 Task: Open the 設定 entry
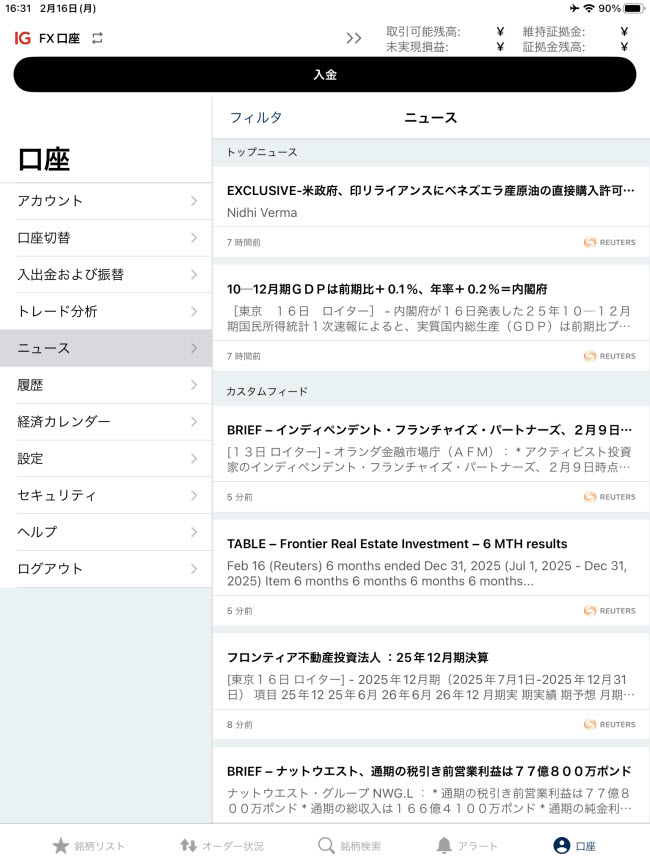pyautogui.click(x=106, y=458)
